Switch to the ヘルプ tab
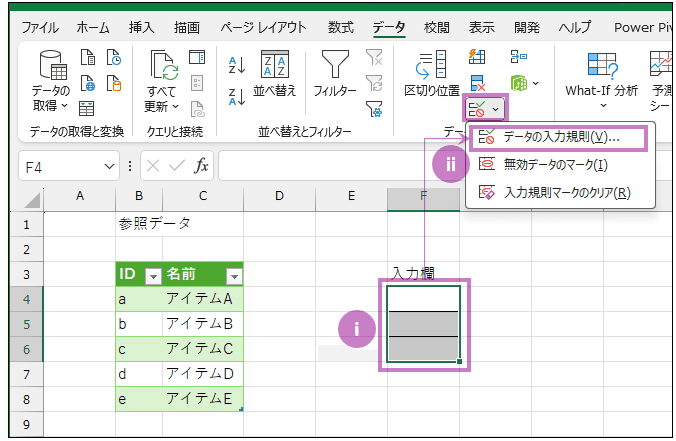 [575, 28]
